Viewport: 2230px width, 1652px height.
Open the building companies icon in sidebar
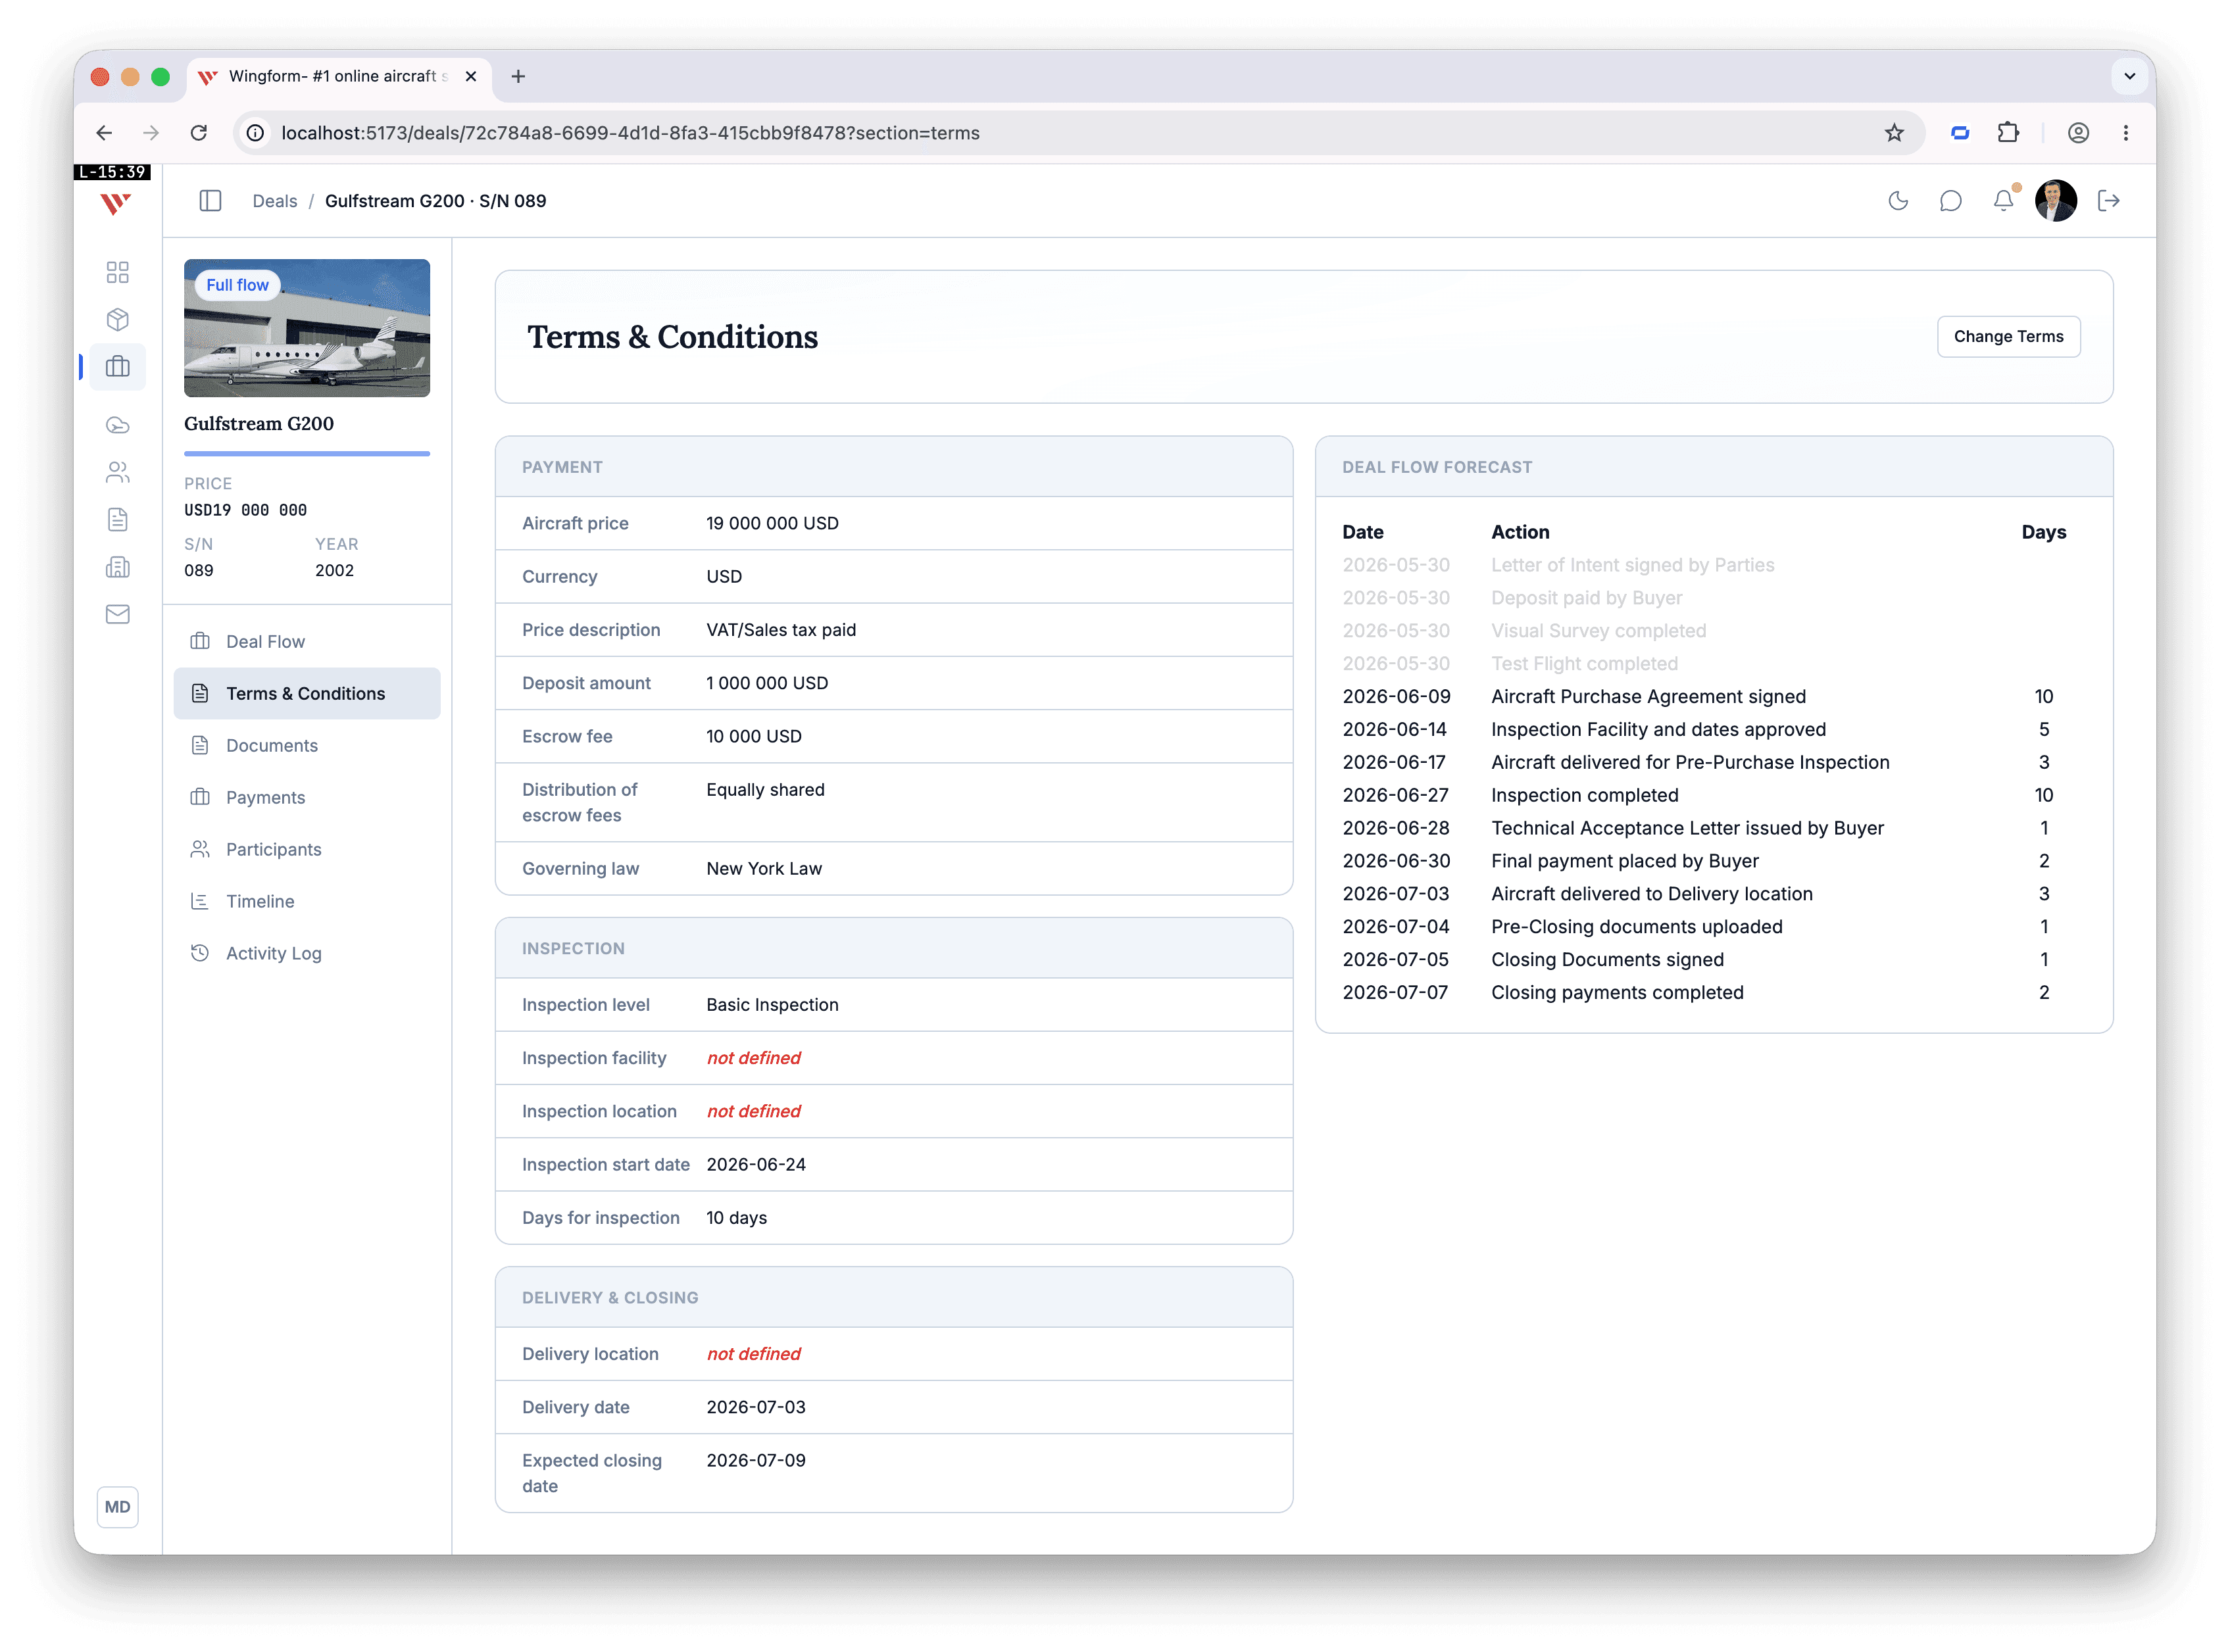[118, 567]
